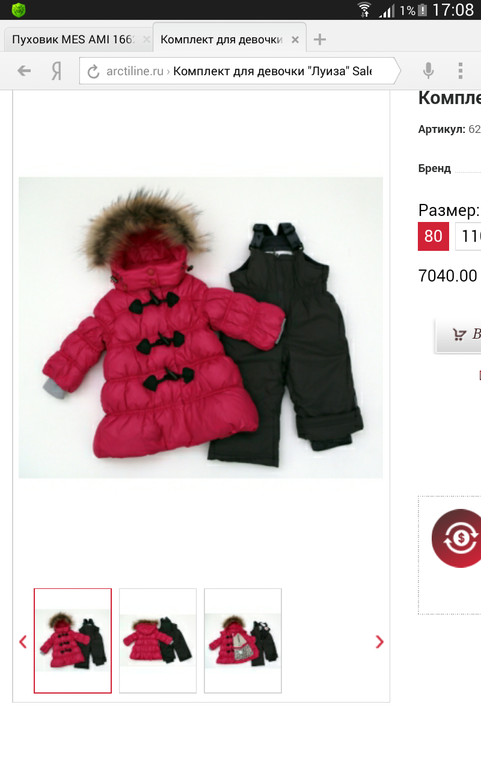Viewport: 481px width, 770px height.
Task: Start voice search with microphone icon
Action: click(428, 71)
